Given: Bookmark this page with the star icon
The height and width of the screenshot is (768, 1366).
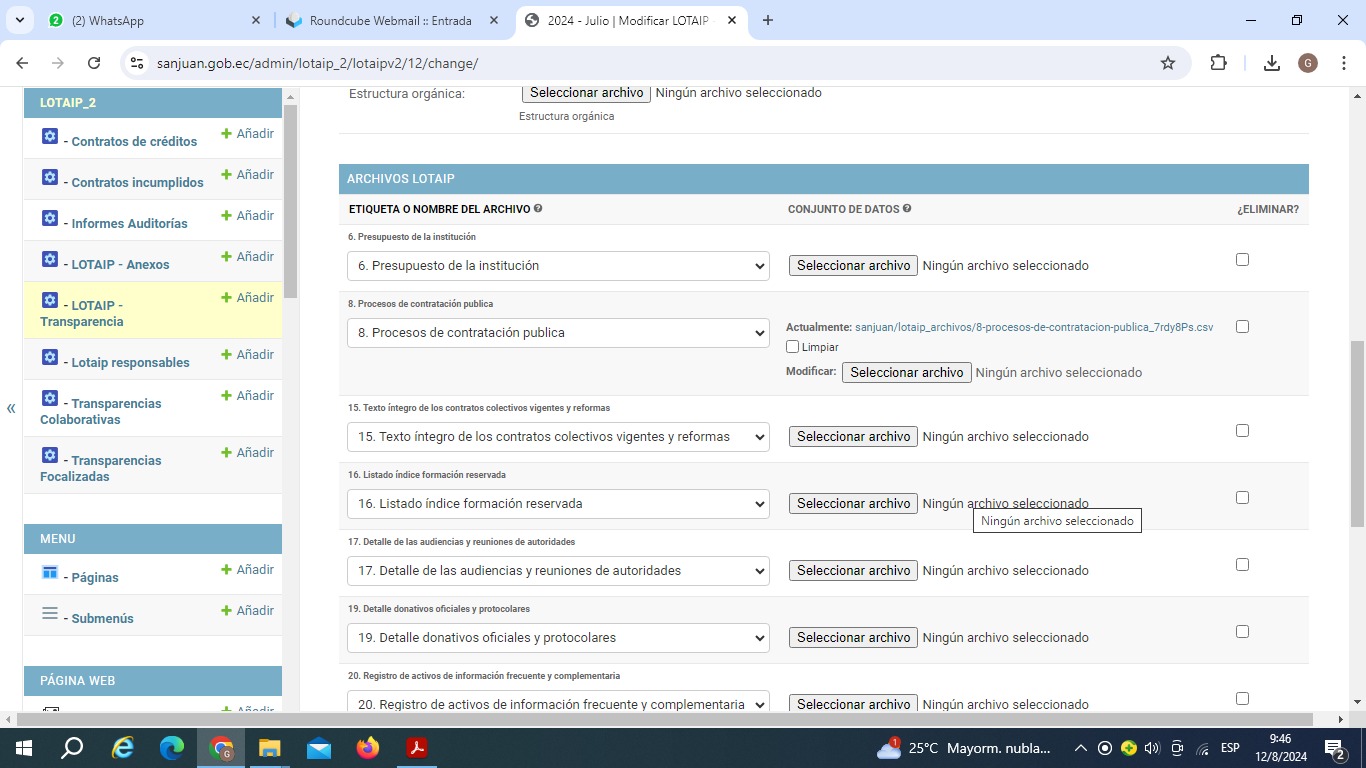Looking at the screenshot, I should pyautogui.click(x=1167, y=63).
